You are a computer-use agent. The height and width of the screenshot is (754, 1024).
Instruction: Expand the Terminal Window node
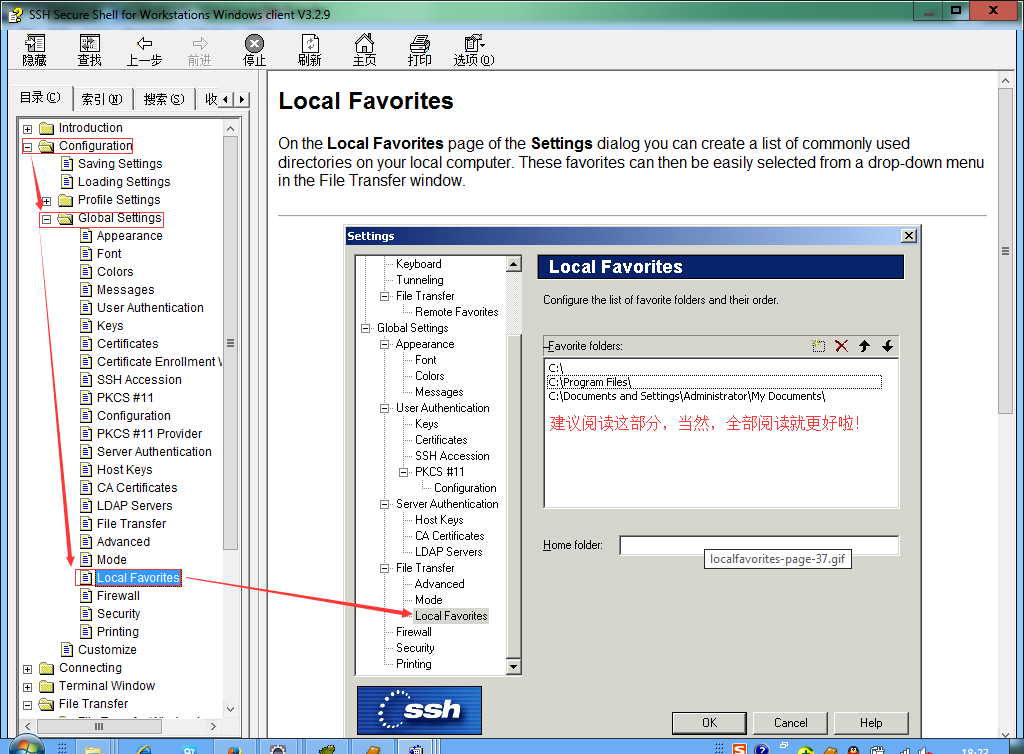point(27,687)
